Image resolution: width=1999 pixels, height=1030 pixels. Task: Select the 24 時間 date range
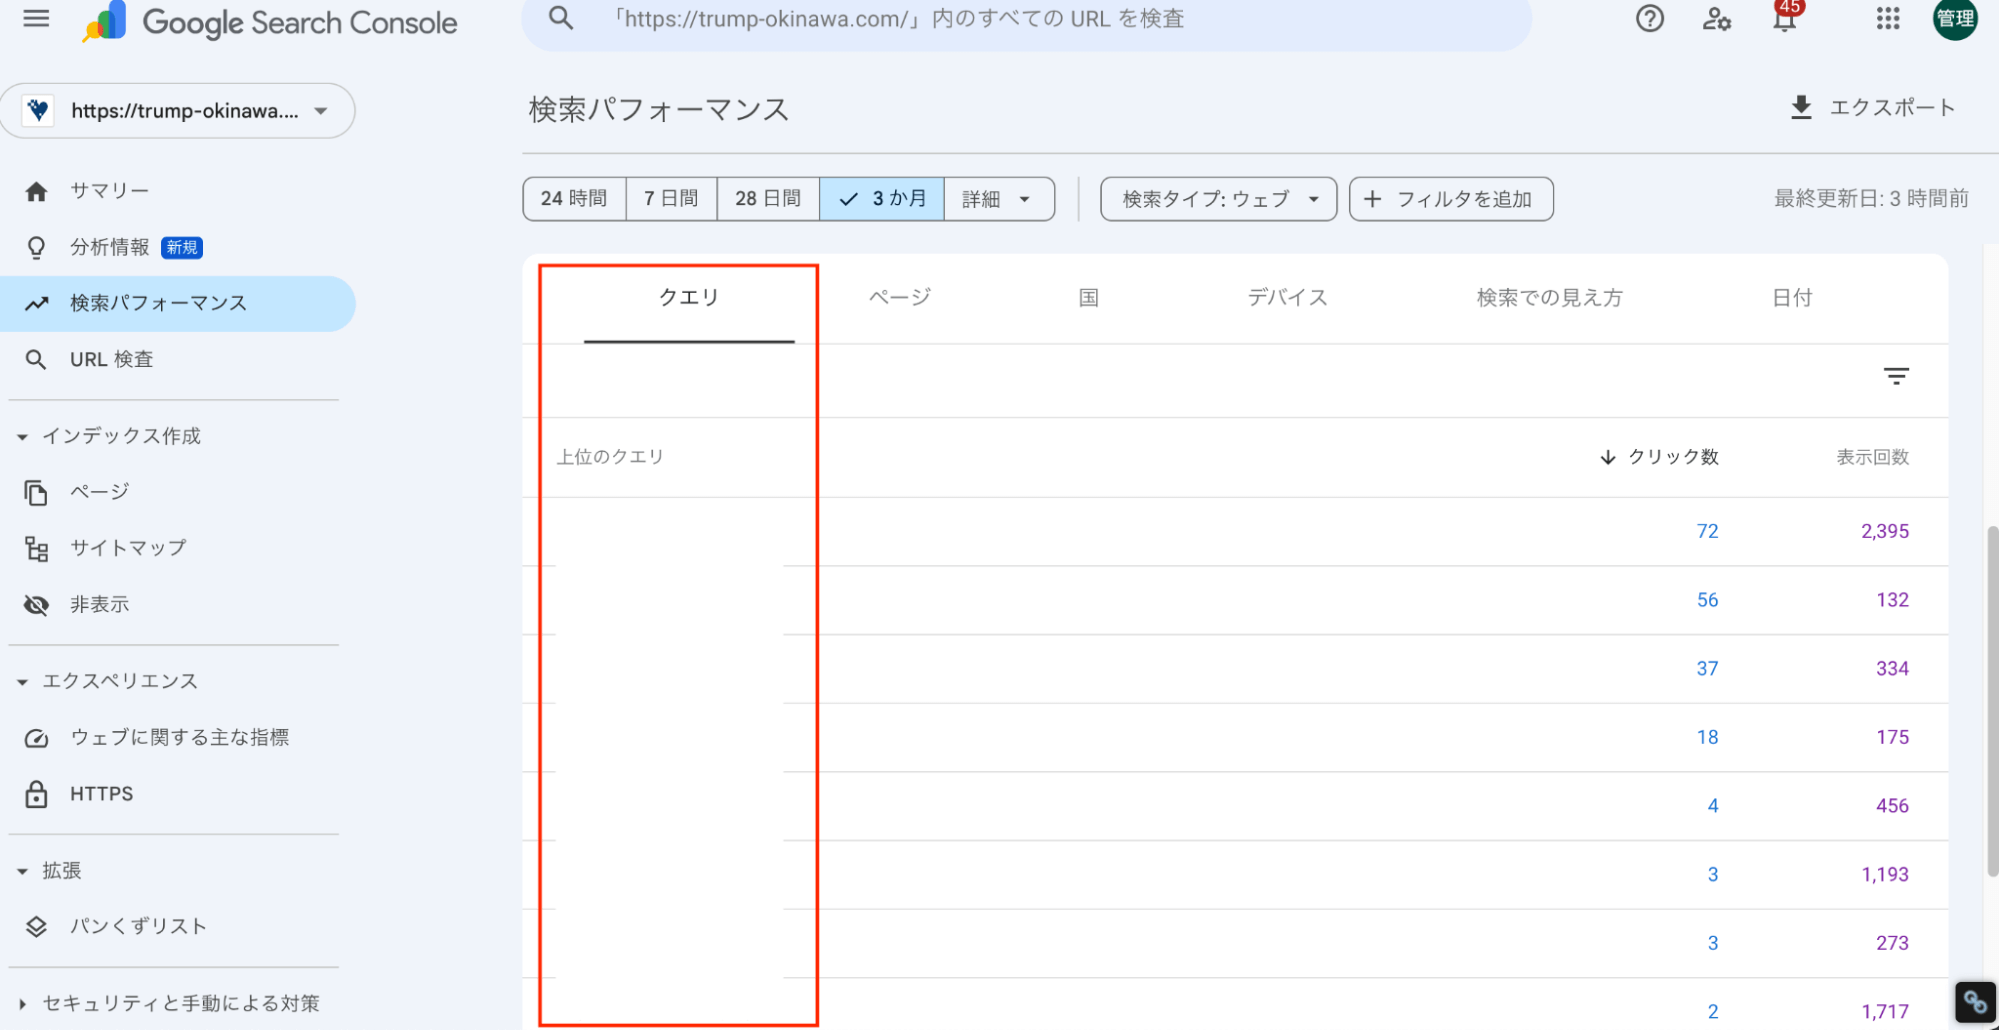pyautogui.click(x=573, y=198)
